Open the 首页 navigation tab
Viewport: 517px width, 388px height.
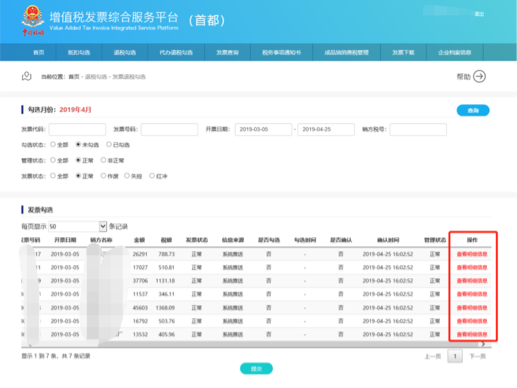click(x=39, y=52)
